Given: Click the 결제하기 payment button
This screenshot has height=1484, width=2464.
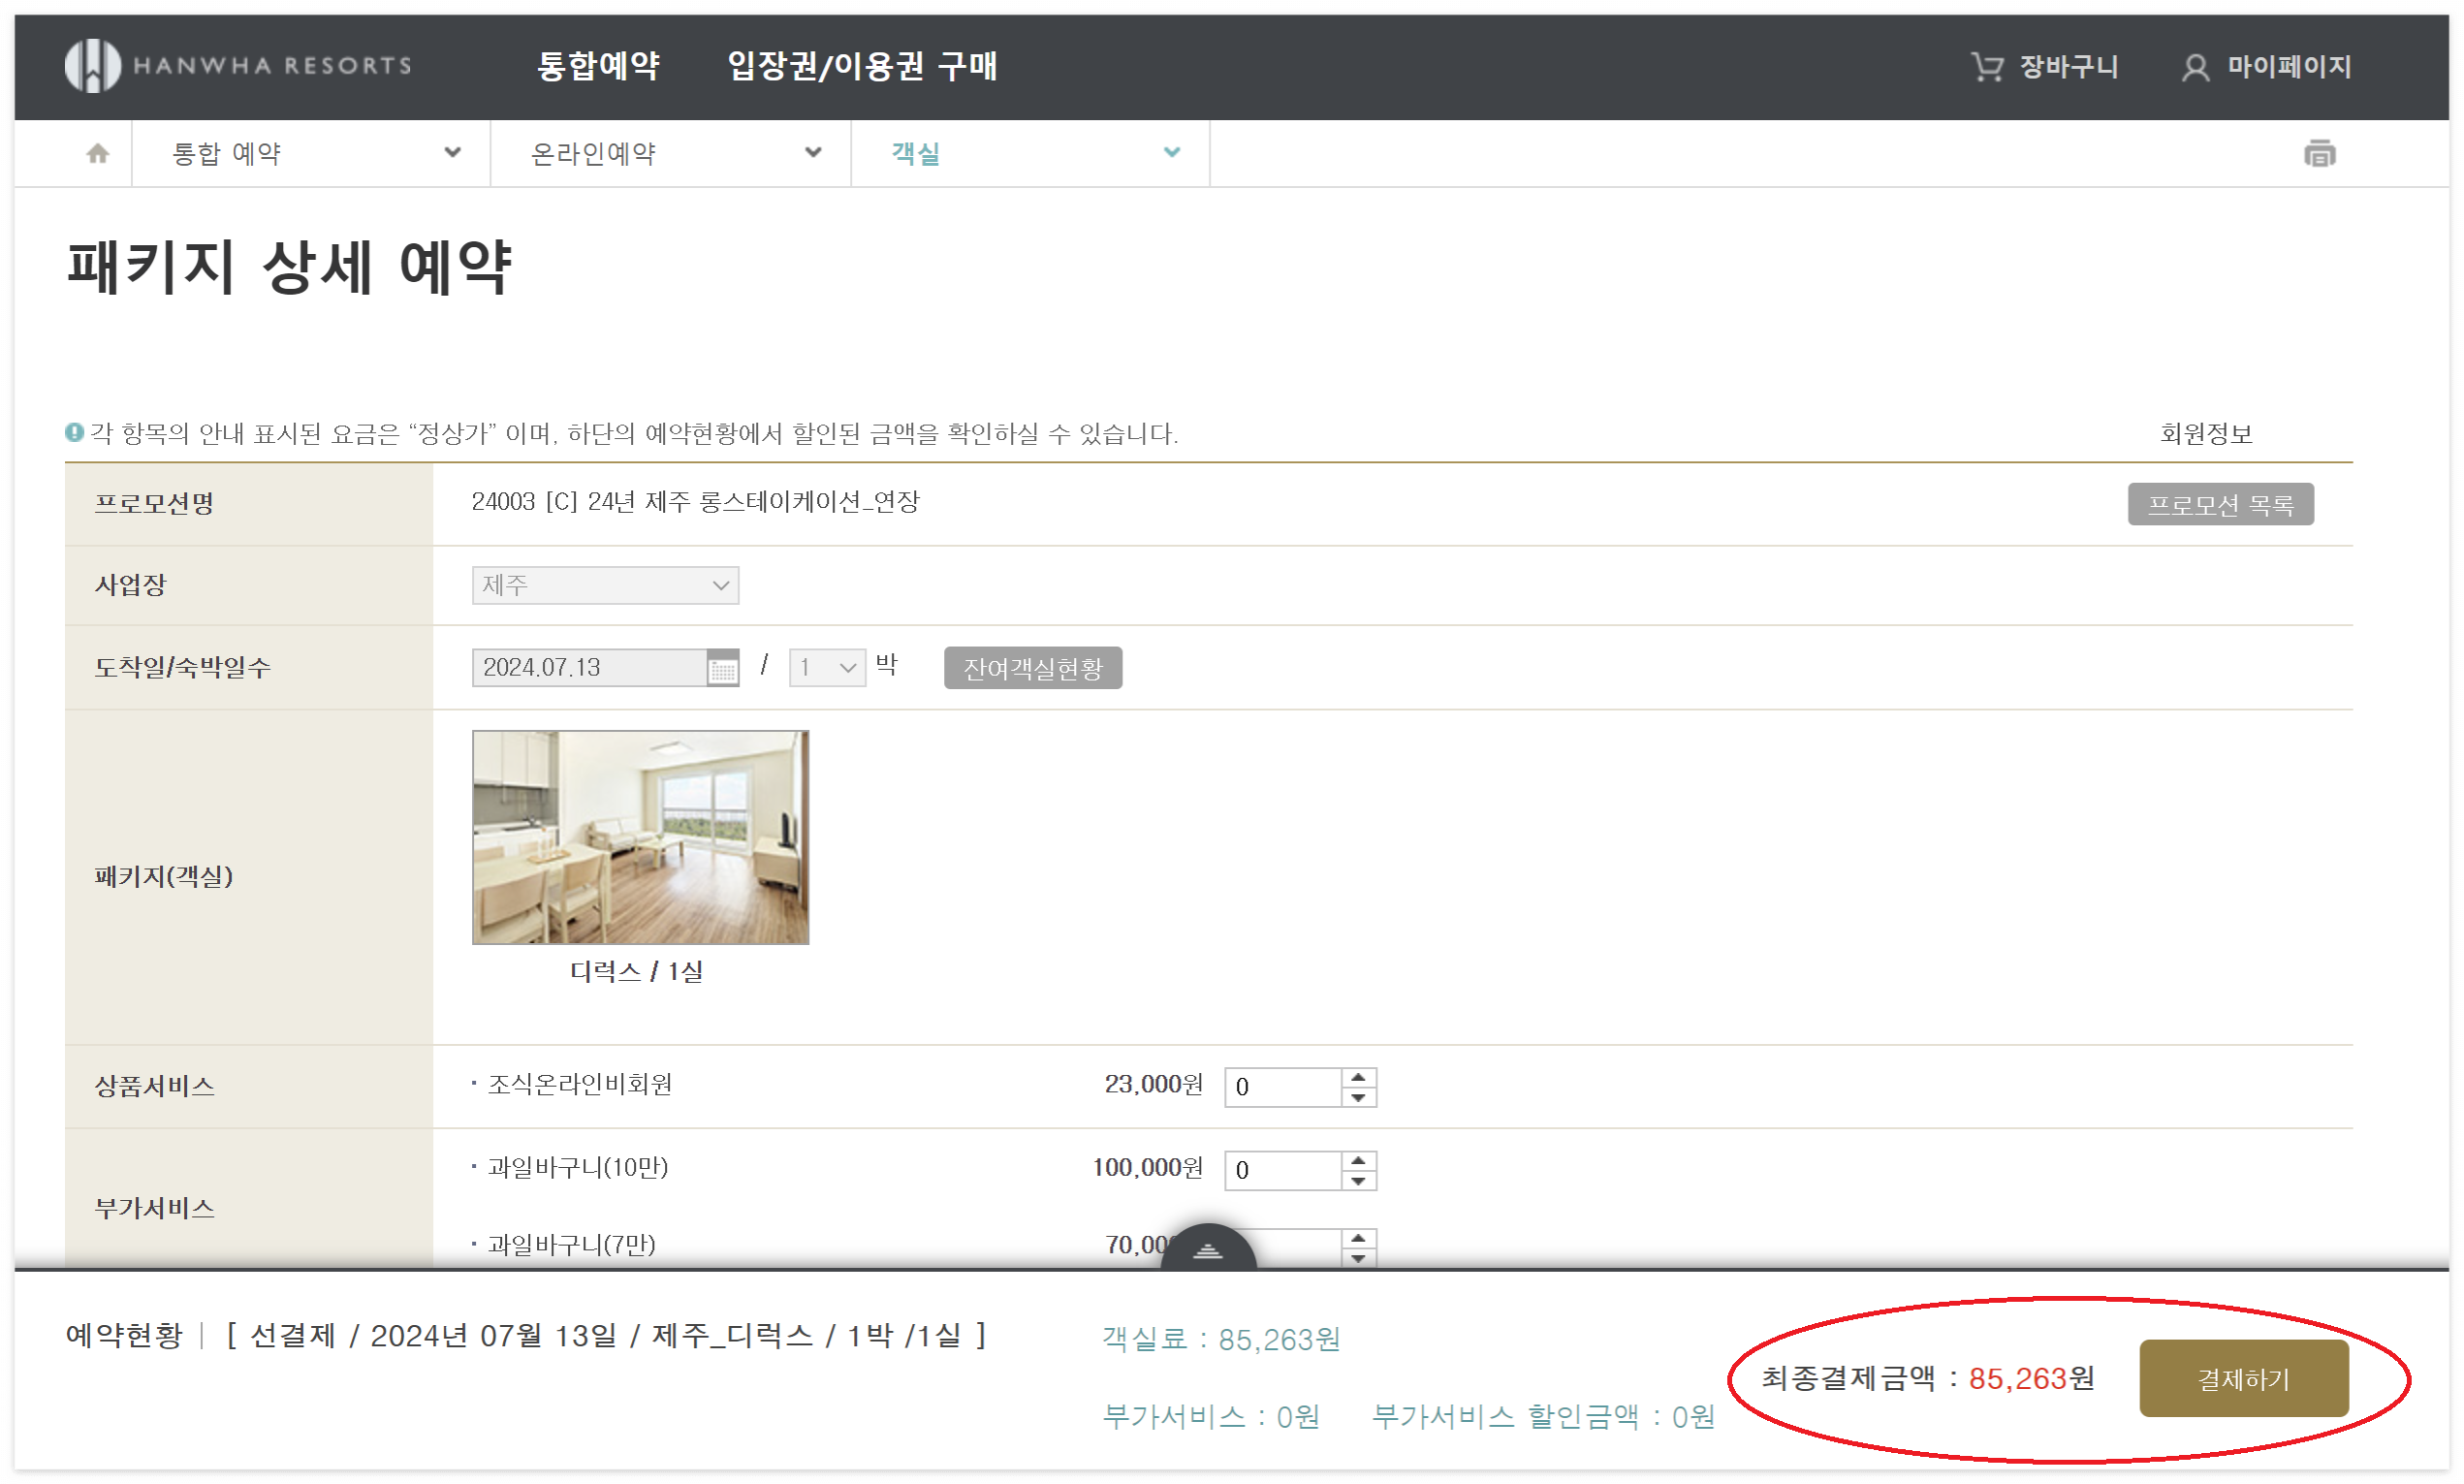Looking at the screenshot, I should coord(2243,1379).
